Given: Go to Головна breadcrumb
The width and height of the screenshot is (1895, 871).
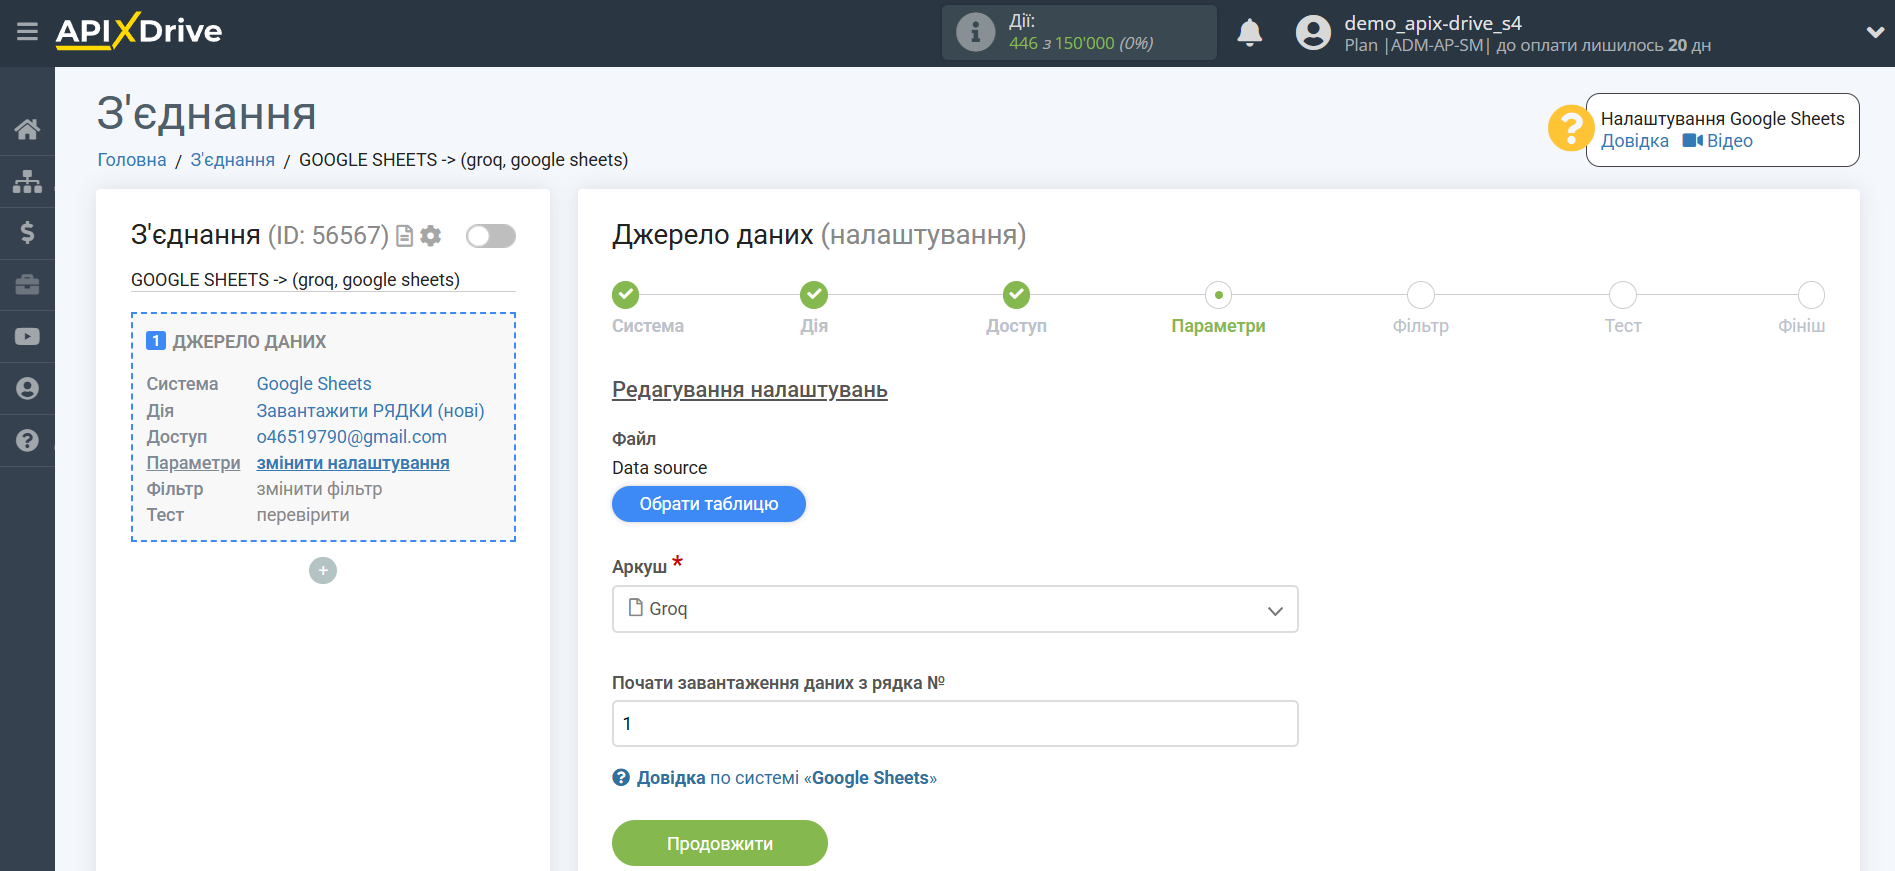Looking at the screenshot, I should pos(132,160).
